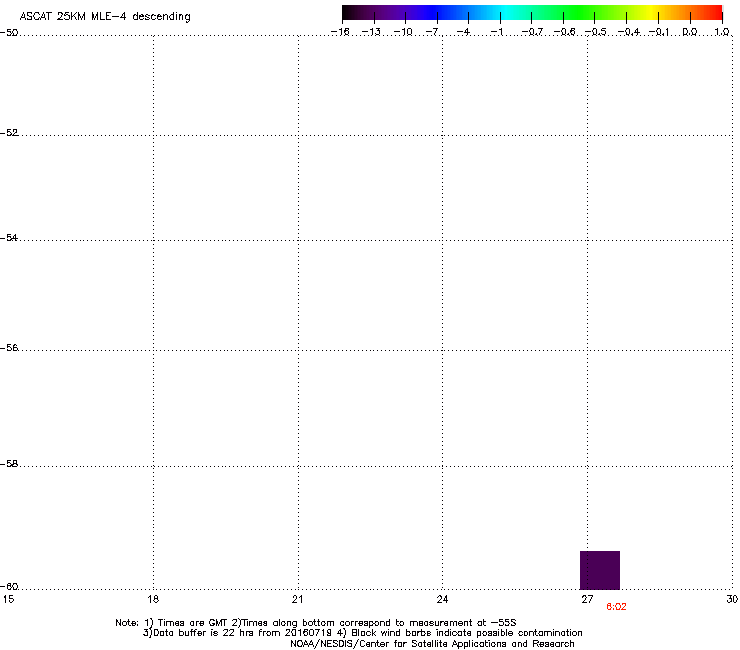Click the NOAA/NESDIS credit line
This screenshot has height=650, width=740.
(x=432, y=644)
